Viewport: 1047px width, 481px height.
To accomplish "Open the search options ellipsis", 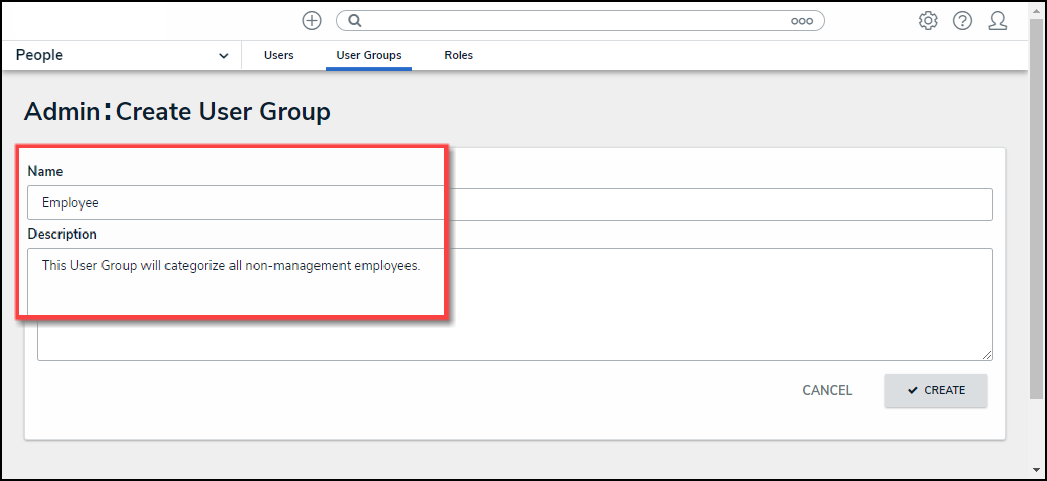I will click(802, 21).
